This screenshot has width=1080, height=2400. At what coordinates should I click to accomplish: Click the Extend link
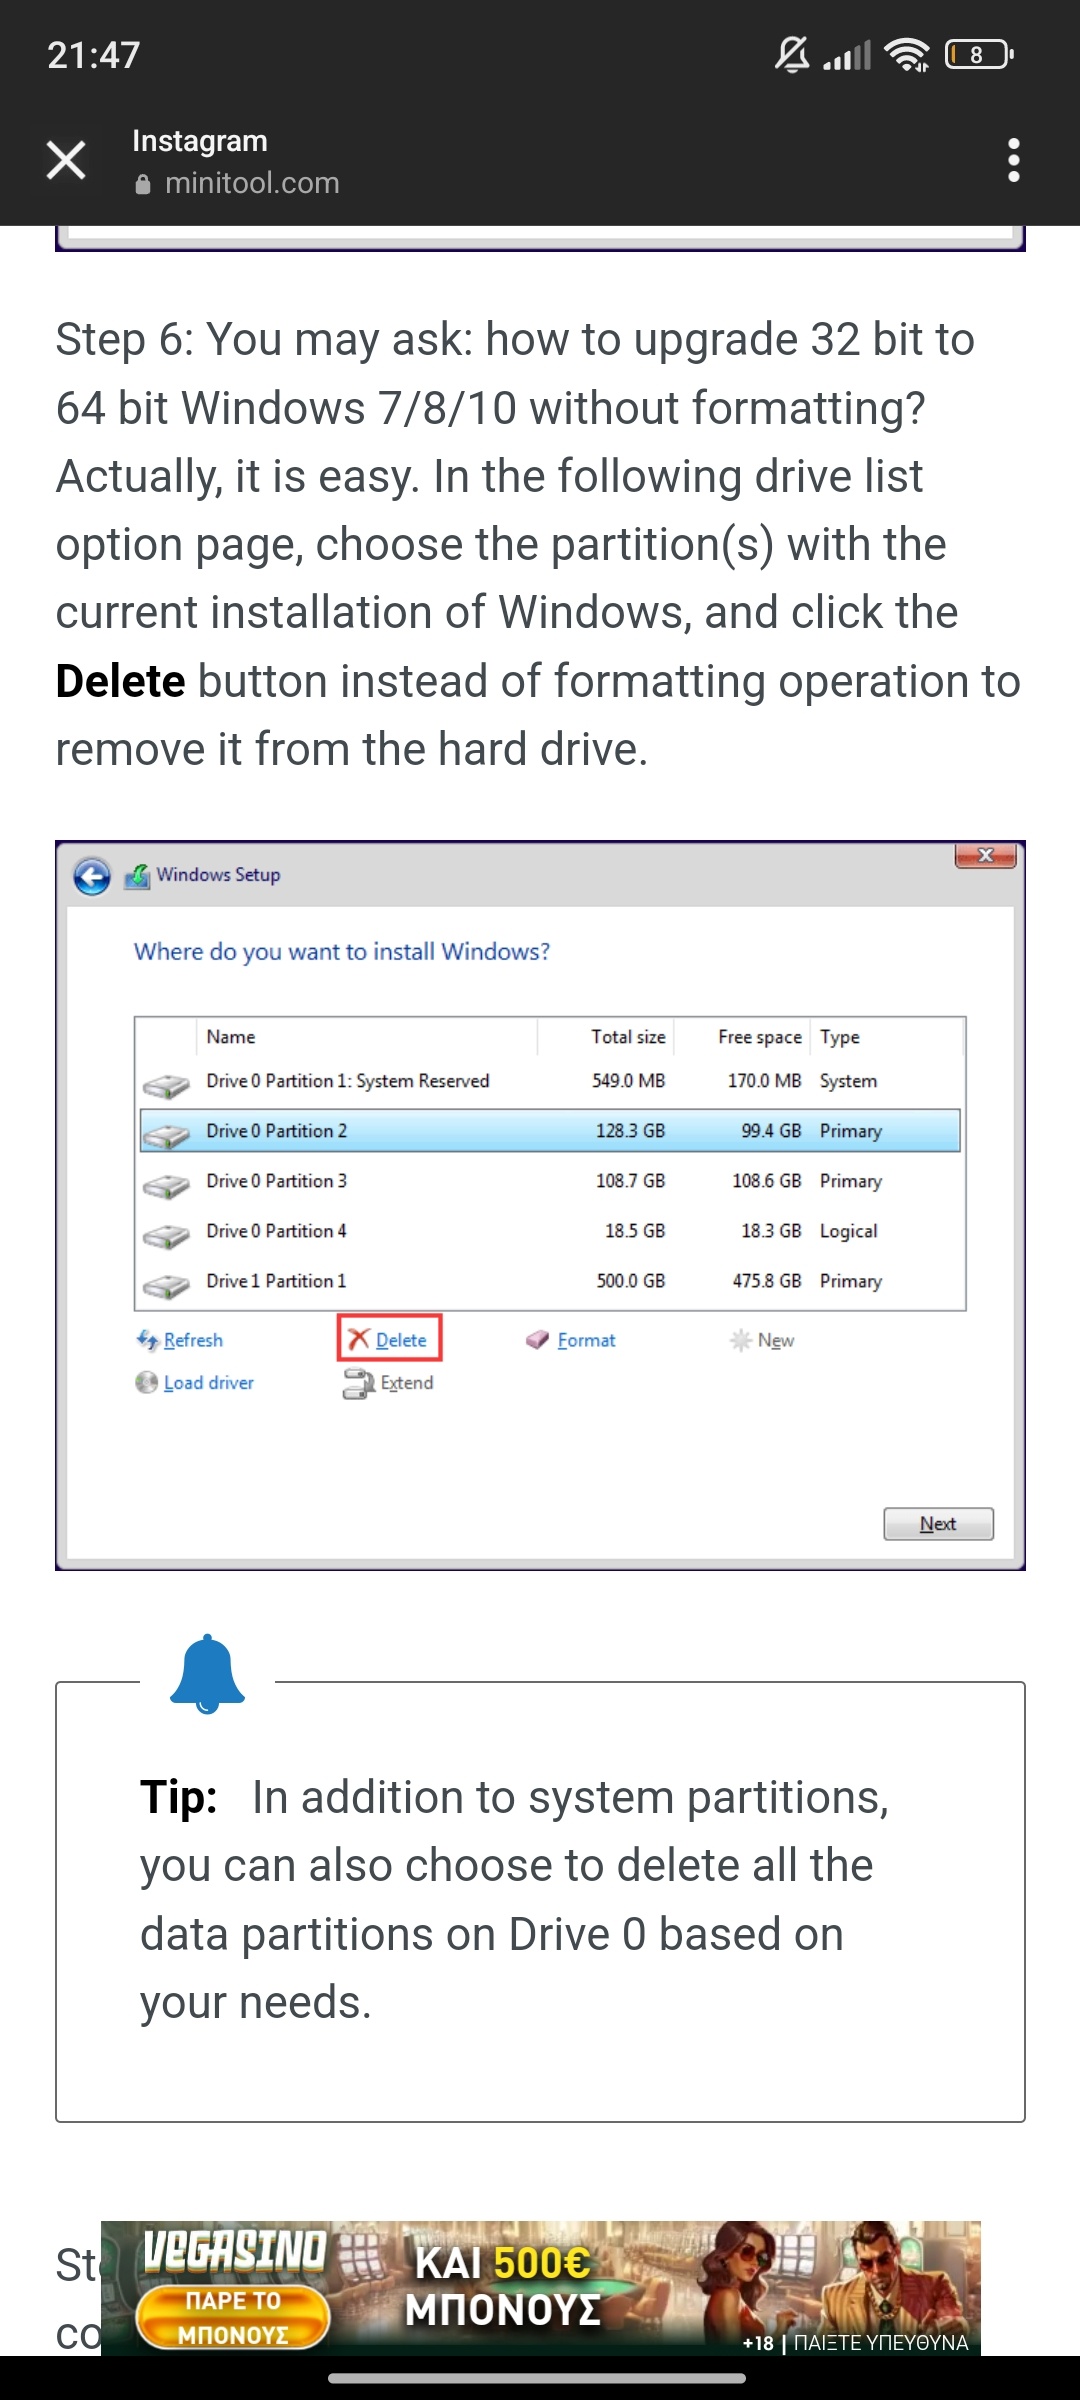point(407,1382)
